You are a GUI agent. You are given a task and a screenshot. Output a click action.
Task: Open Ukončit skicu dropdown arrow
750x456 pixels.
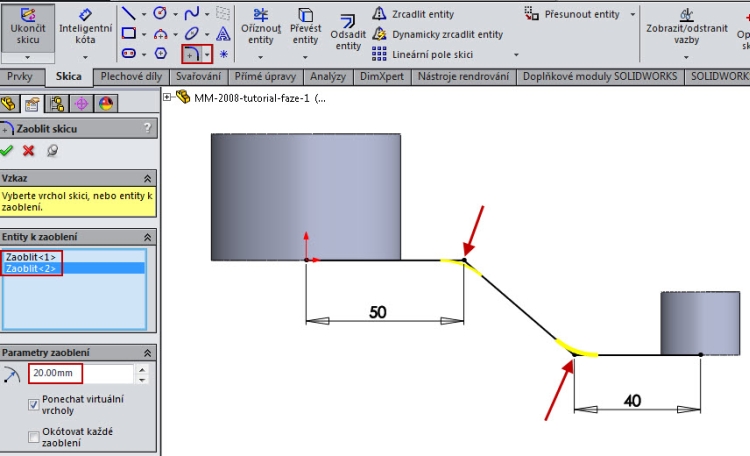pyautogui.click(x=28, y=57)
